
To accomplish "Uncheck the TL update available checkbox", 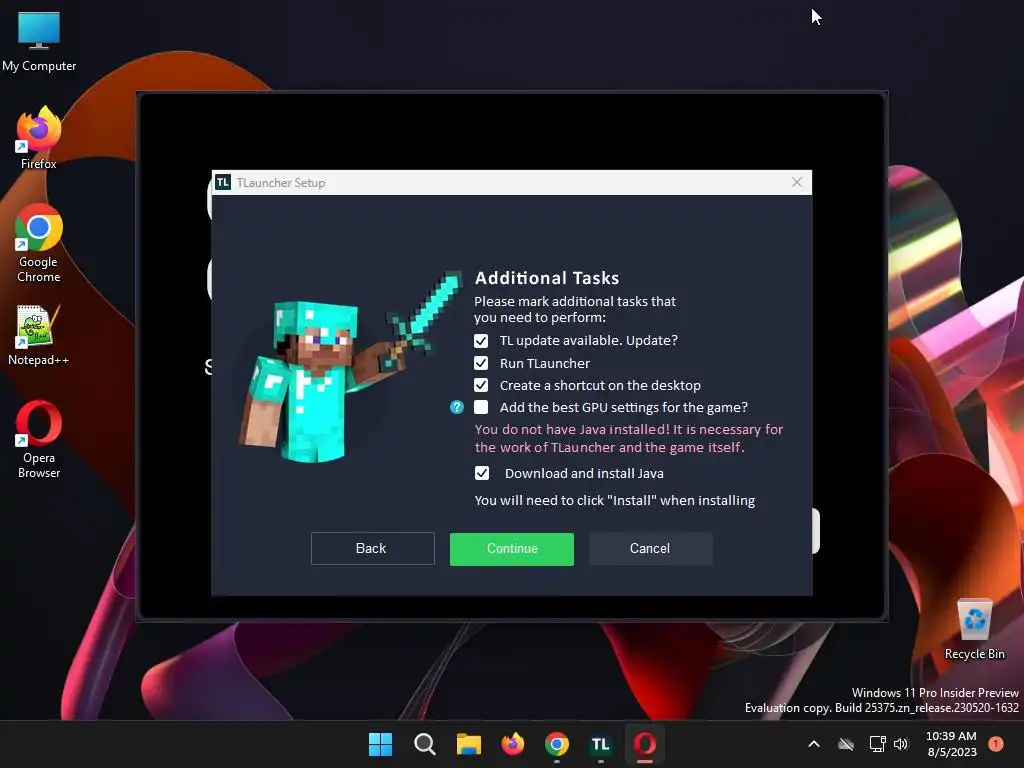I will pos(481,341).
